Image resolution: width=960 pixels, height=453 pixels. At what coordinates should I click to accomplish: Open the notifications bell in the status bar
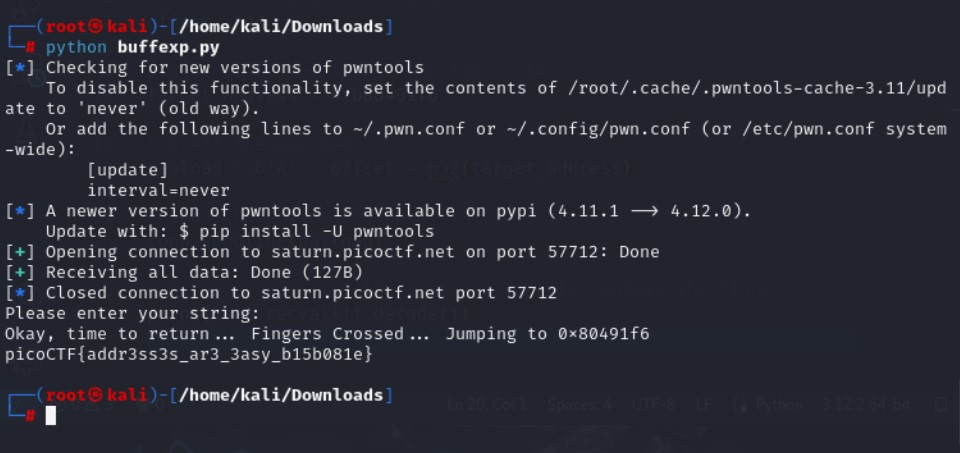pyautogui.click(x=940, y=405)
